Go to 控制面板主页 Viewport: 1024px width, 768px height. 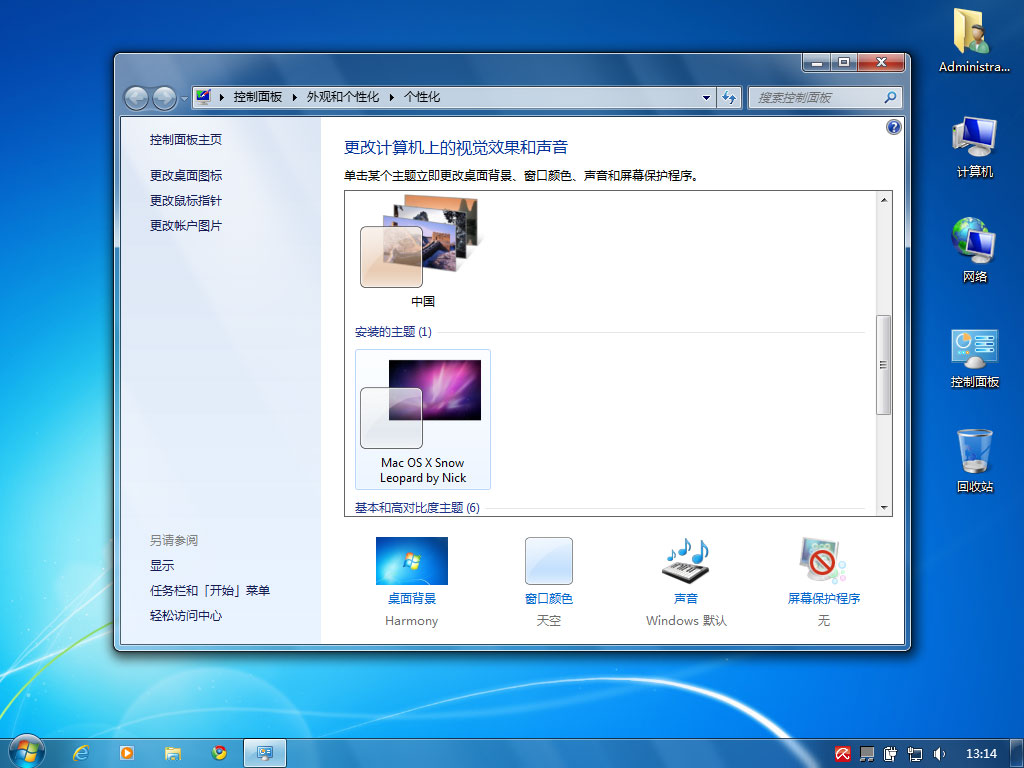coord(185,139)
